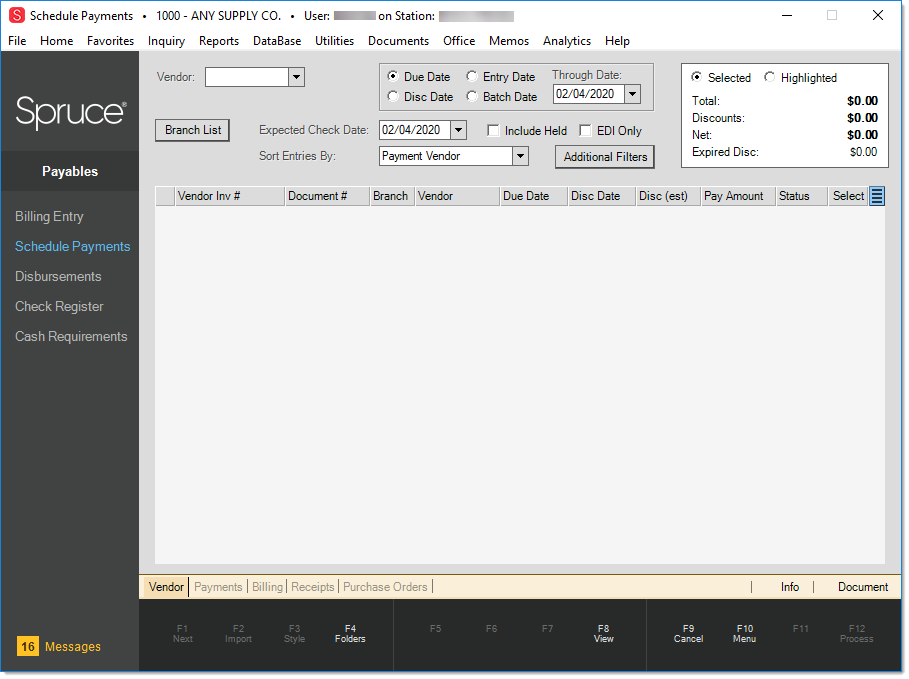Click the Through Date field

click(591, 94)
